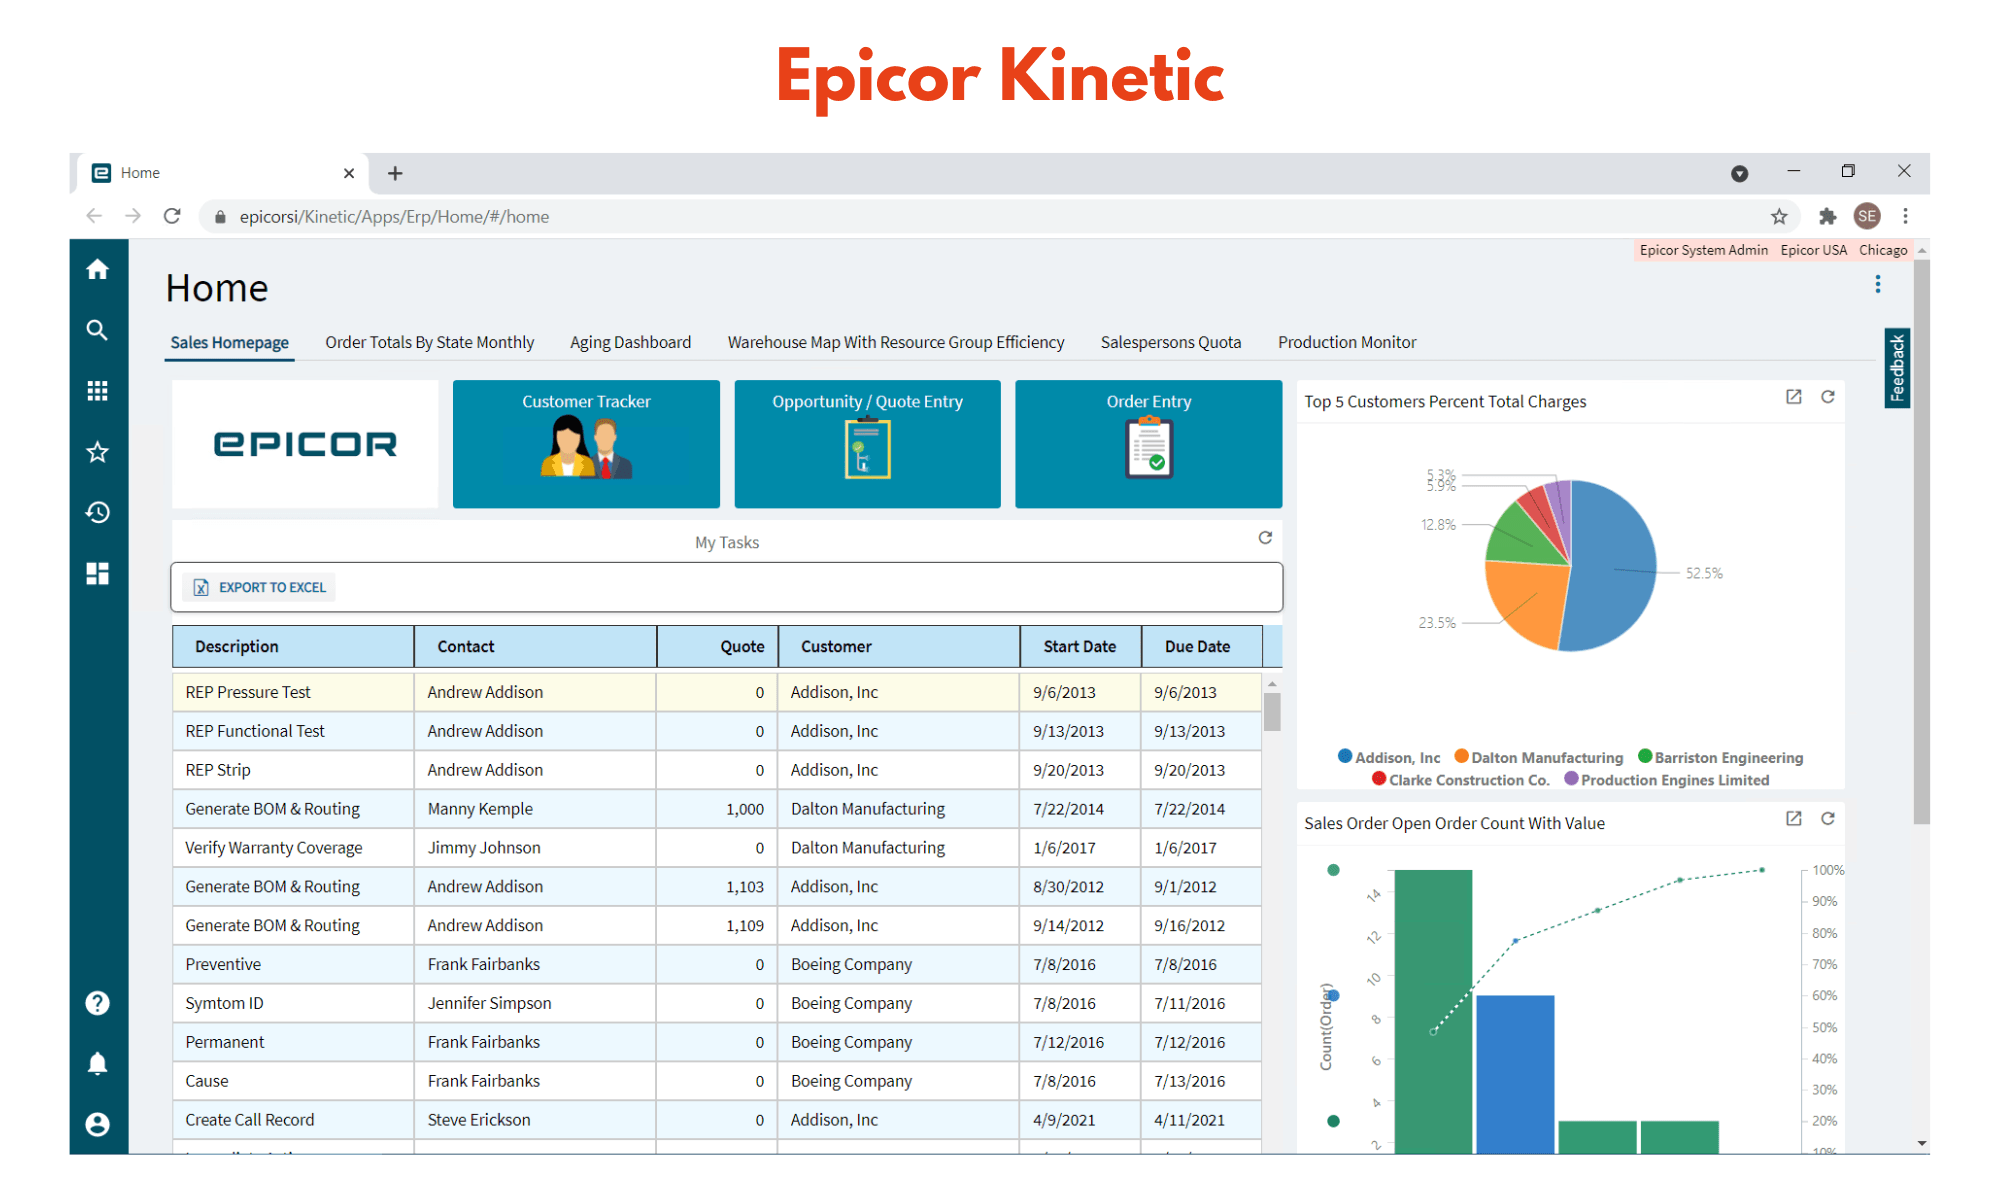Screen dimensions: 2000x1200
Task: Pop out Top 5 Customers chart
Action: point(1794,397)
